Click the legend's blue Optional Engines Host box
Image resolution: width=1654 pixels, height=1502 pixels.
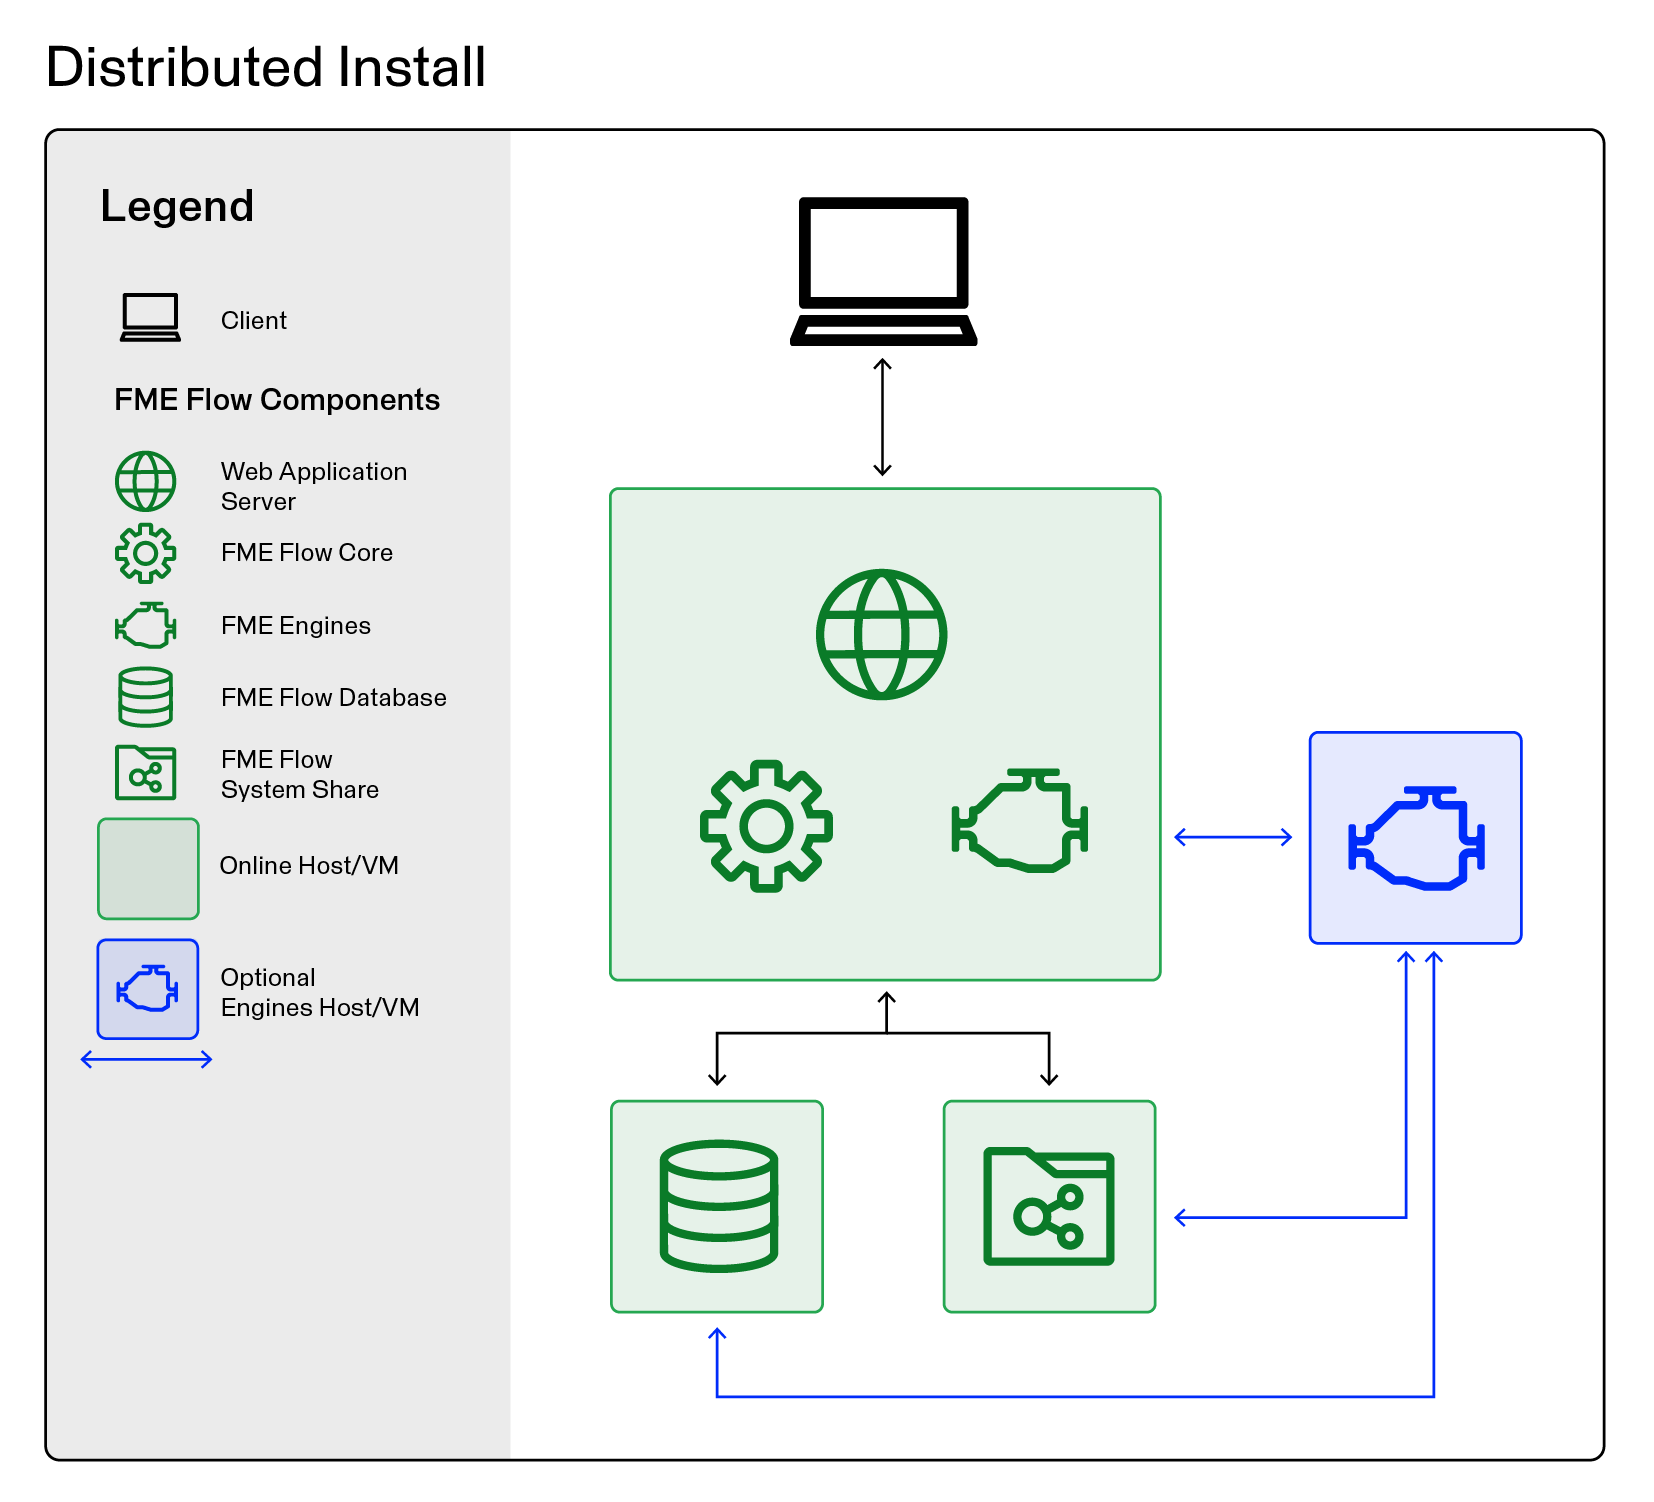(x=148, y=989)
